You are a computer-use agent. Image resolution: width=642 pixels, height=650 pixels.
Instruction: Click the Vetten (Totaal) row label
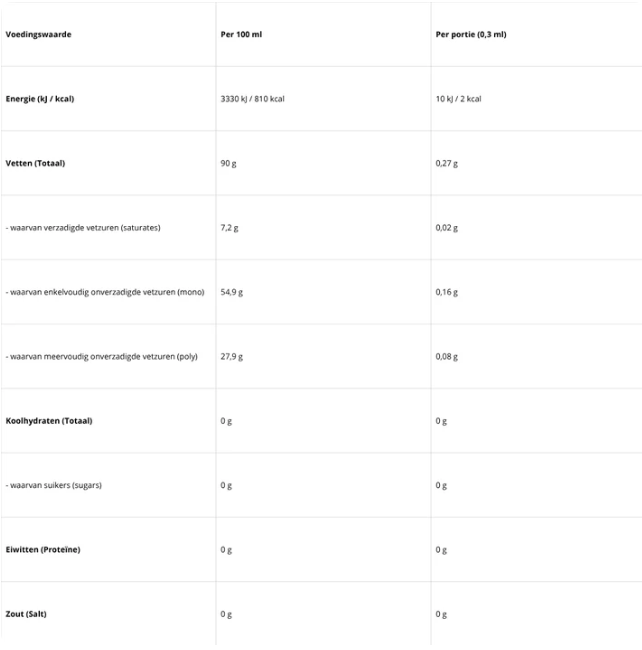click(35, 163)
